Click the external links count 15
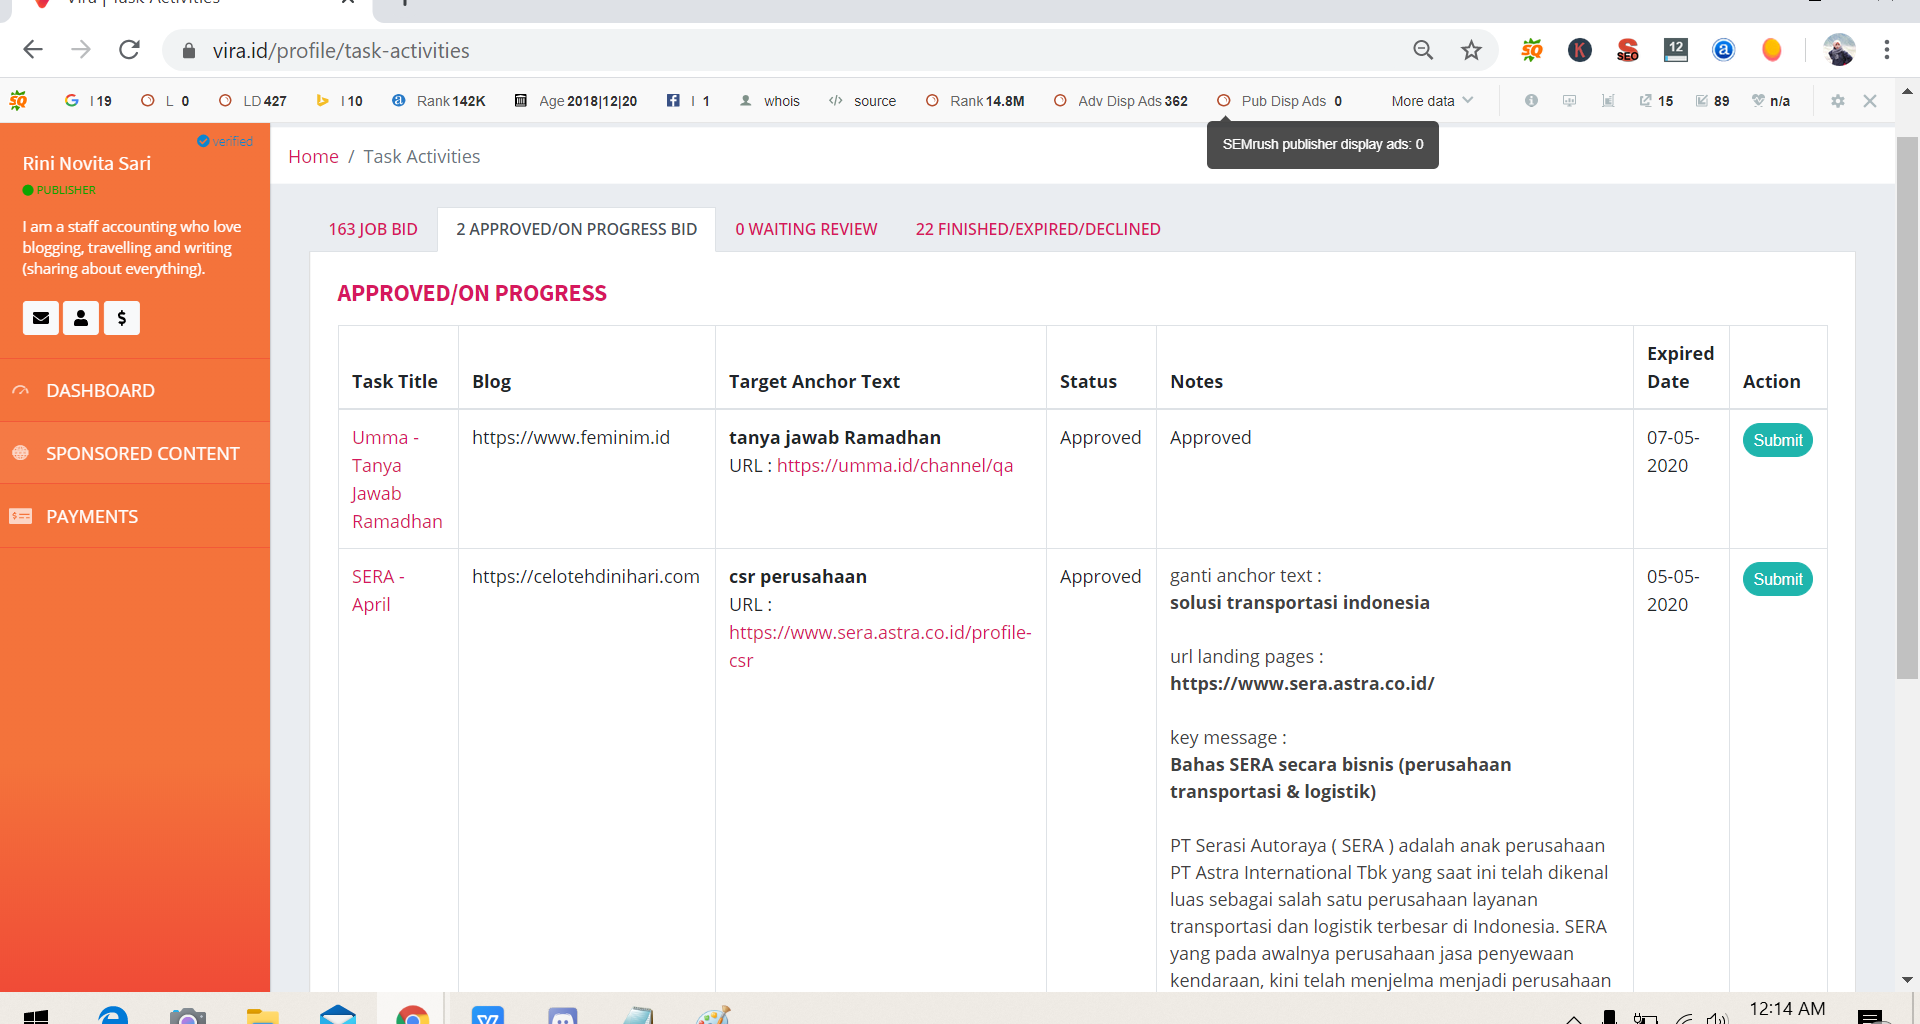Viewport: 1920px width, 1024px height. coord(1657,101)
